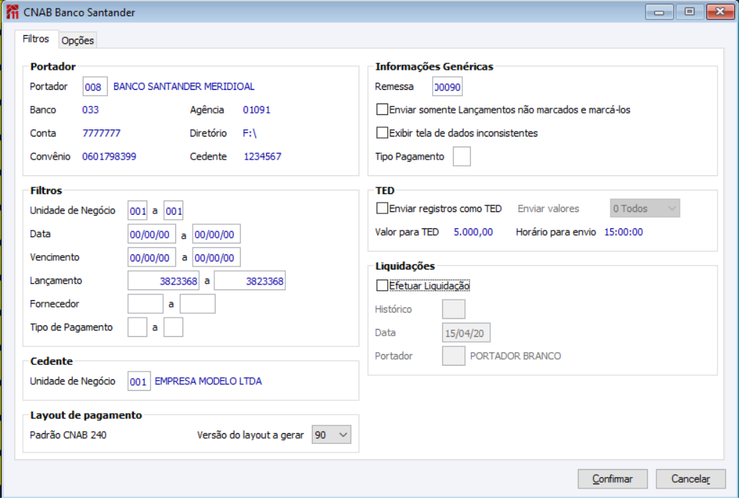739x500 pixels.
Task: Close the CNAB Banco Santander window
Action: 719,12
